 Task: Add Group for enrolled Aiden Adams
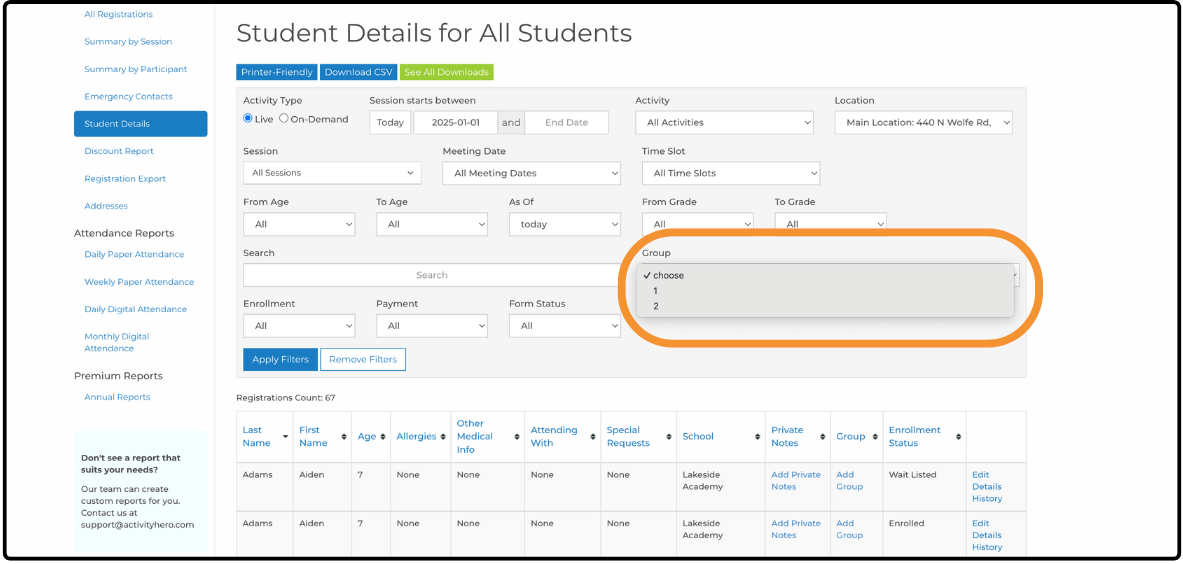[850, 529]
